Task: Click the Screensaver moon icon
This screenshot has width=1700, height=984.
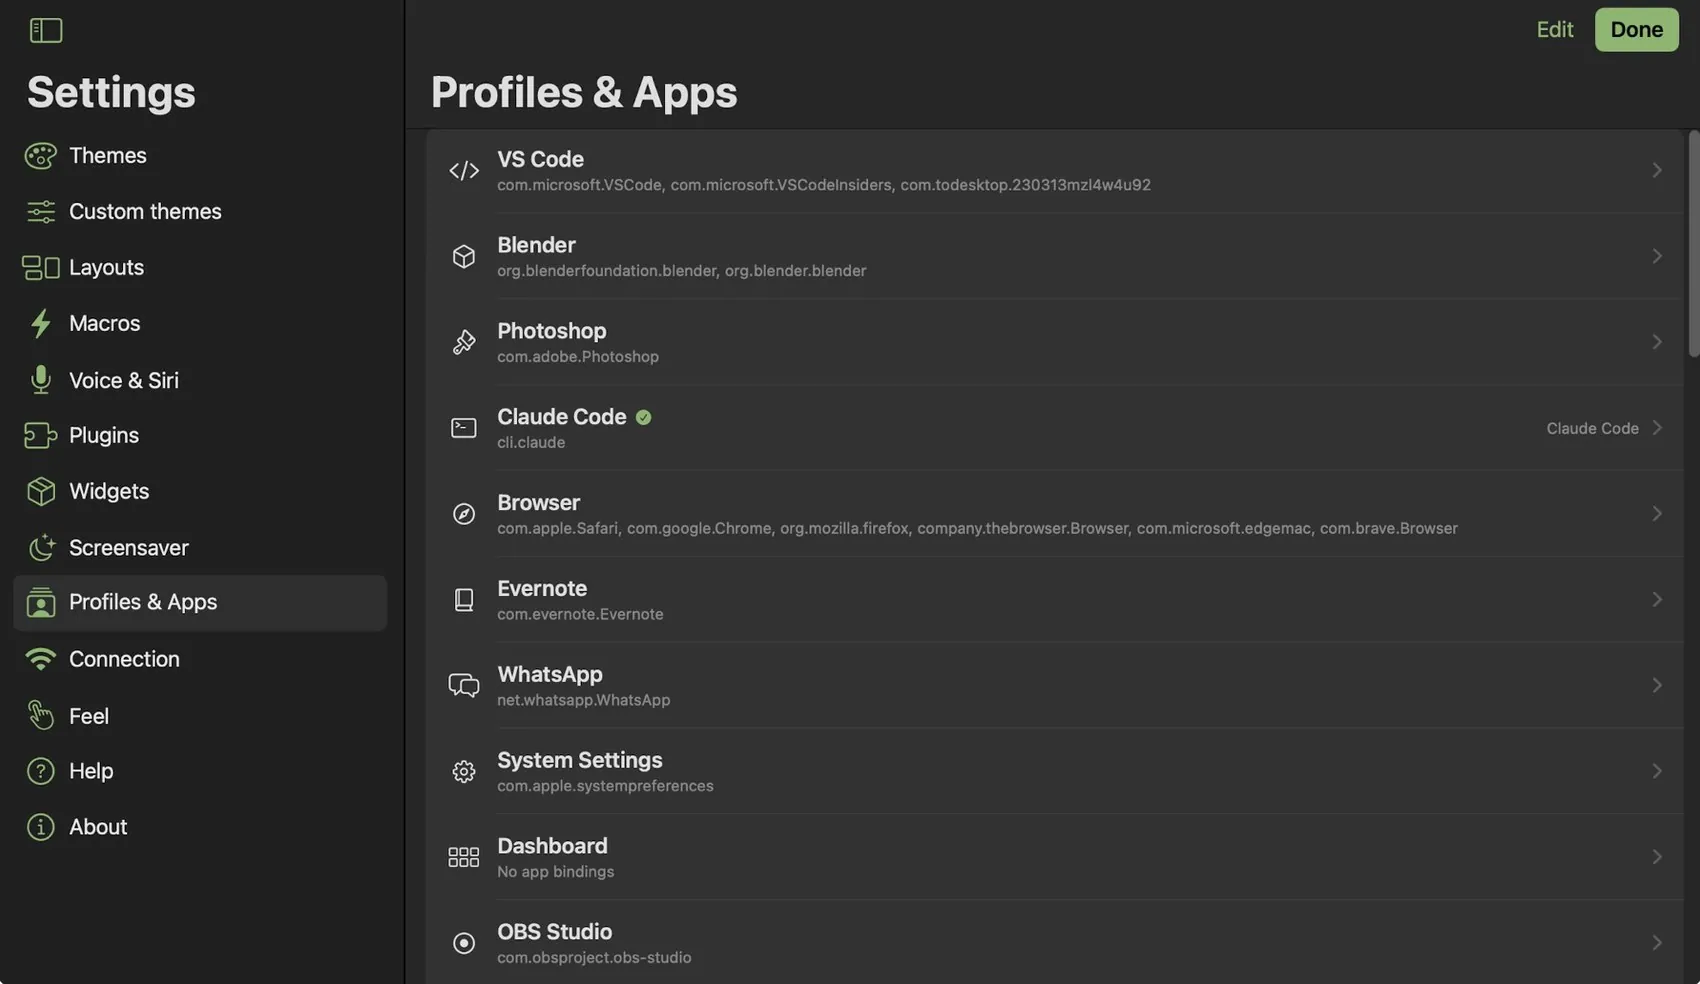Action: 40,548
